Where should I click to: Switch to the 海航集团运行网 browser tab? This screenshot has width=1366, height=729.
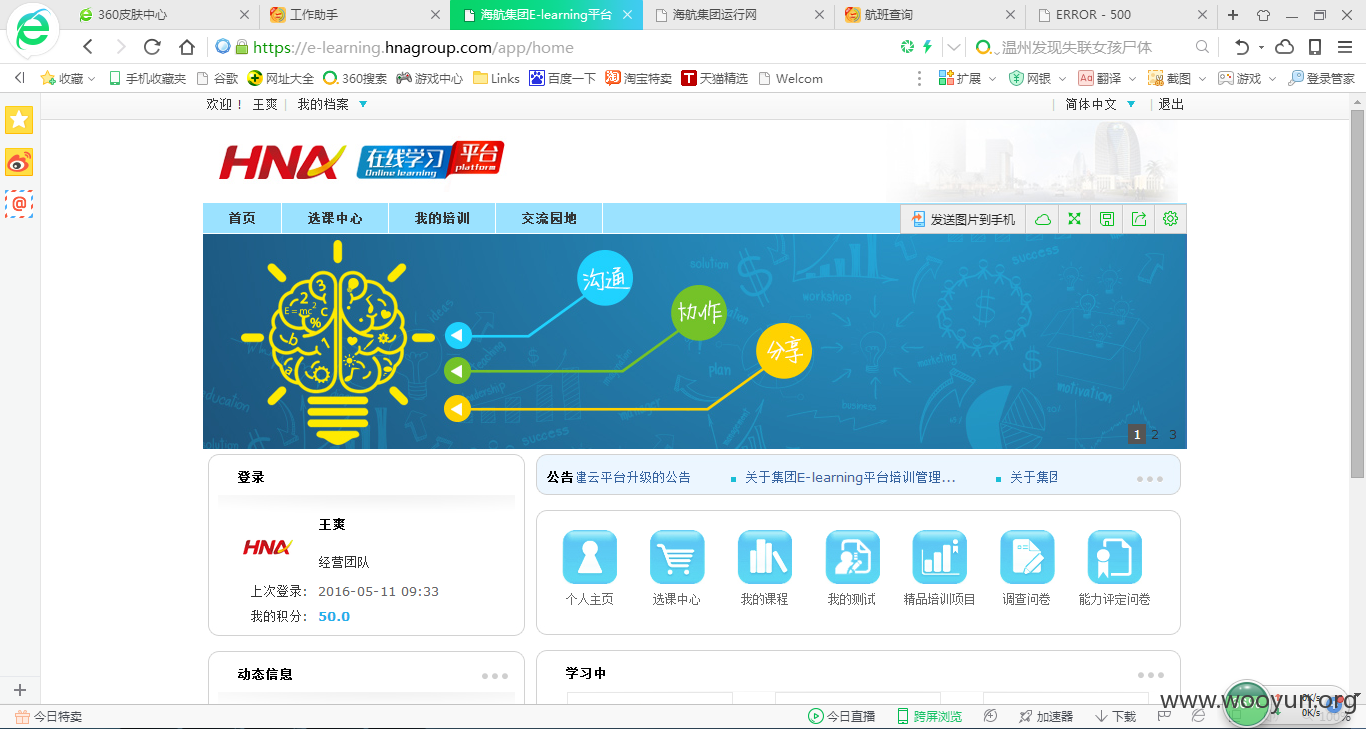(x=737, y=15)
